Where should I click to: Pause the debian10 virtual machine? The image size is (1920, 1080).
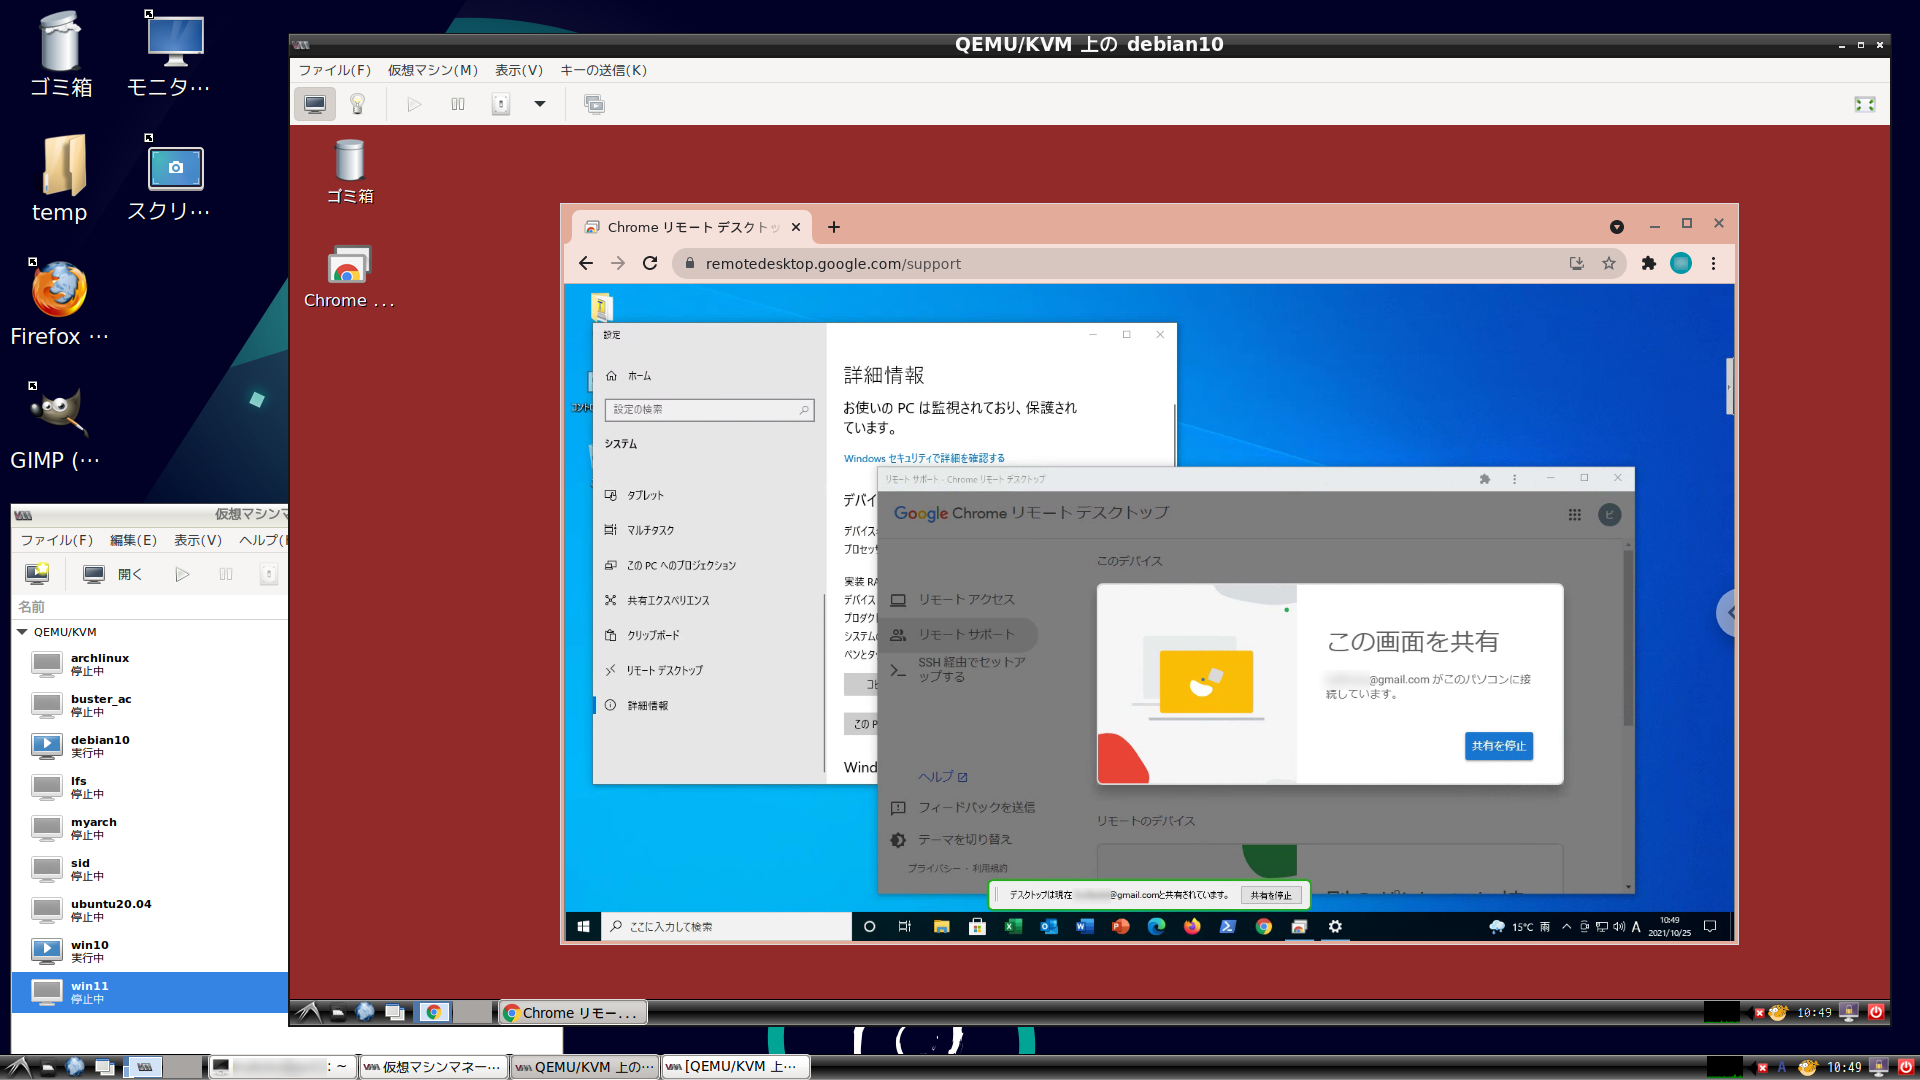coord(458,104)
